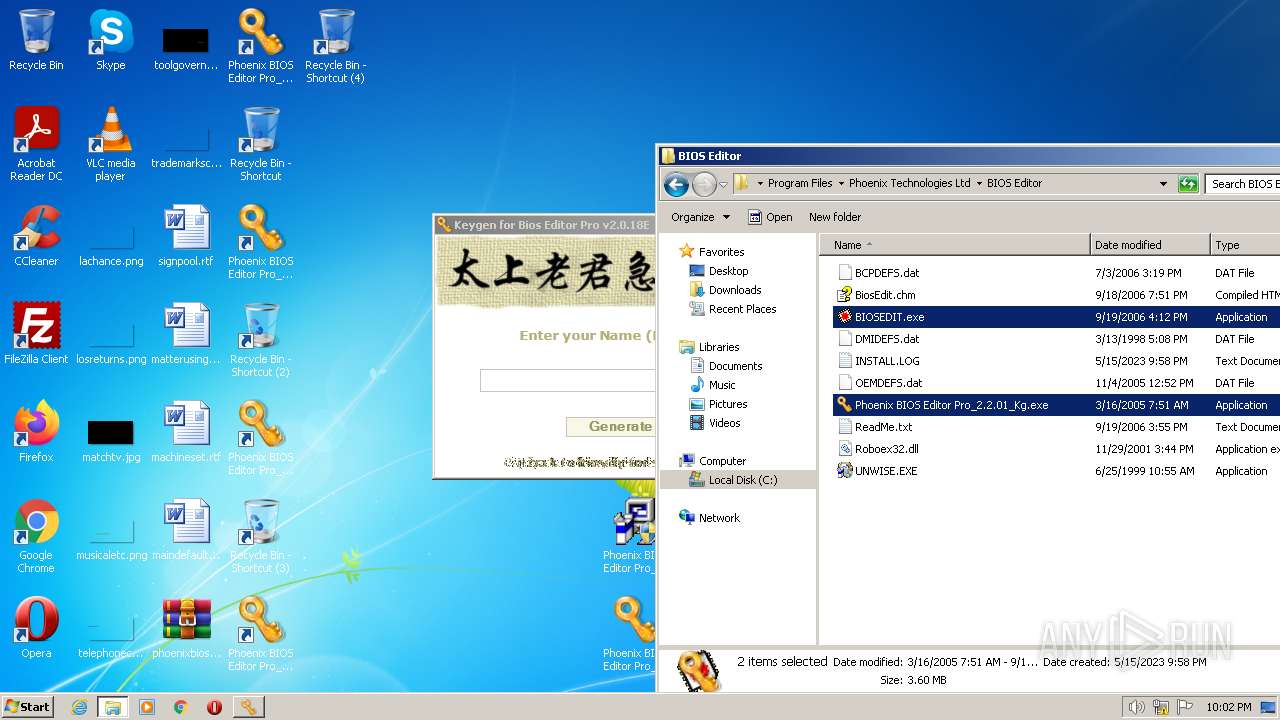This screenshot has height=720, width=1280.
Task: Select machineset.rtf desktop file
Action: coord(186,432)
